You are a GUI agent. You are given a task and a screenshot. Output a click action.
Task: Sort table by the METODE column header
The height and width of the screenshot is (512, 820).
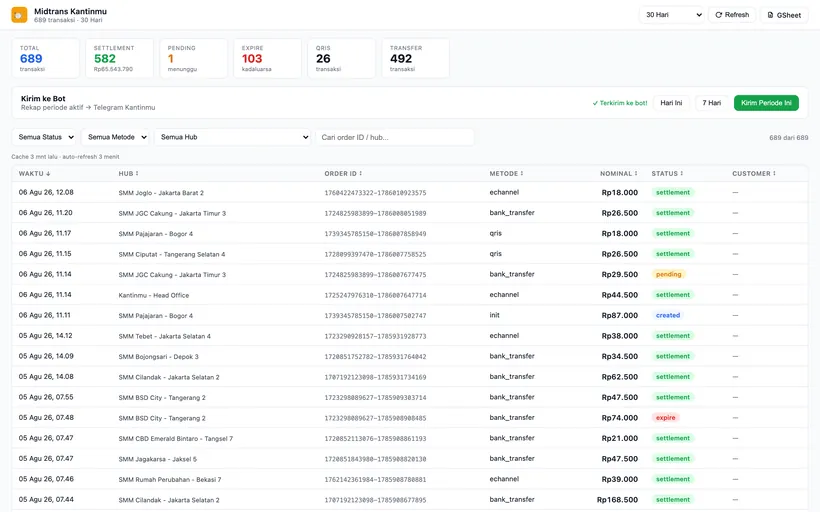(506, 174)
